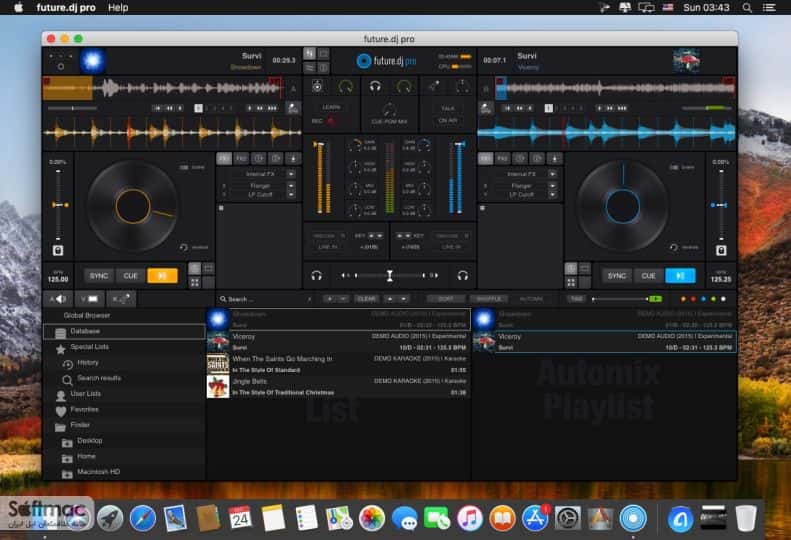The height and width of the screenshot is (540, 791).
Task: Switch to the audio browser tab with speaker icon
Action: click(x=59, y=299)
